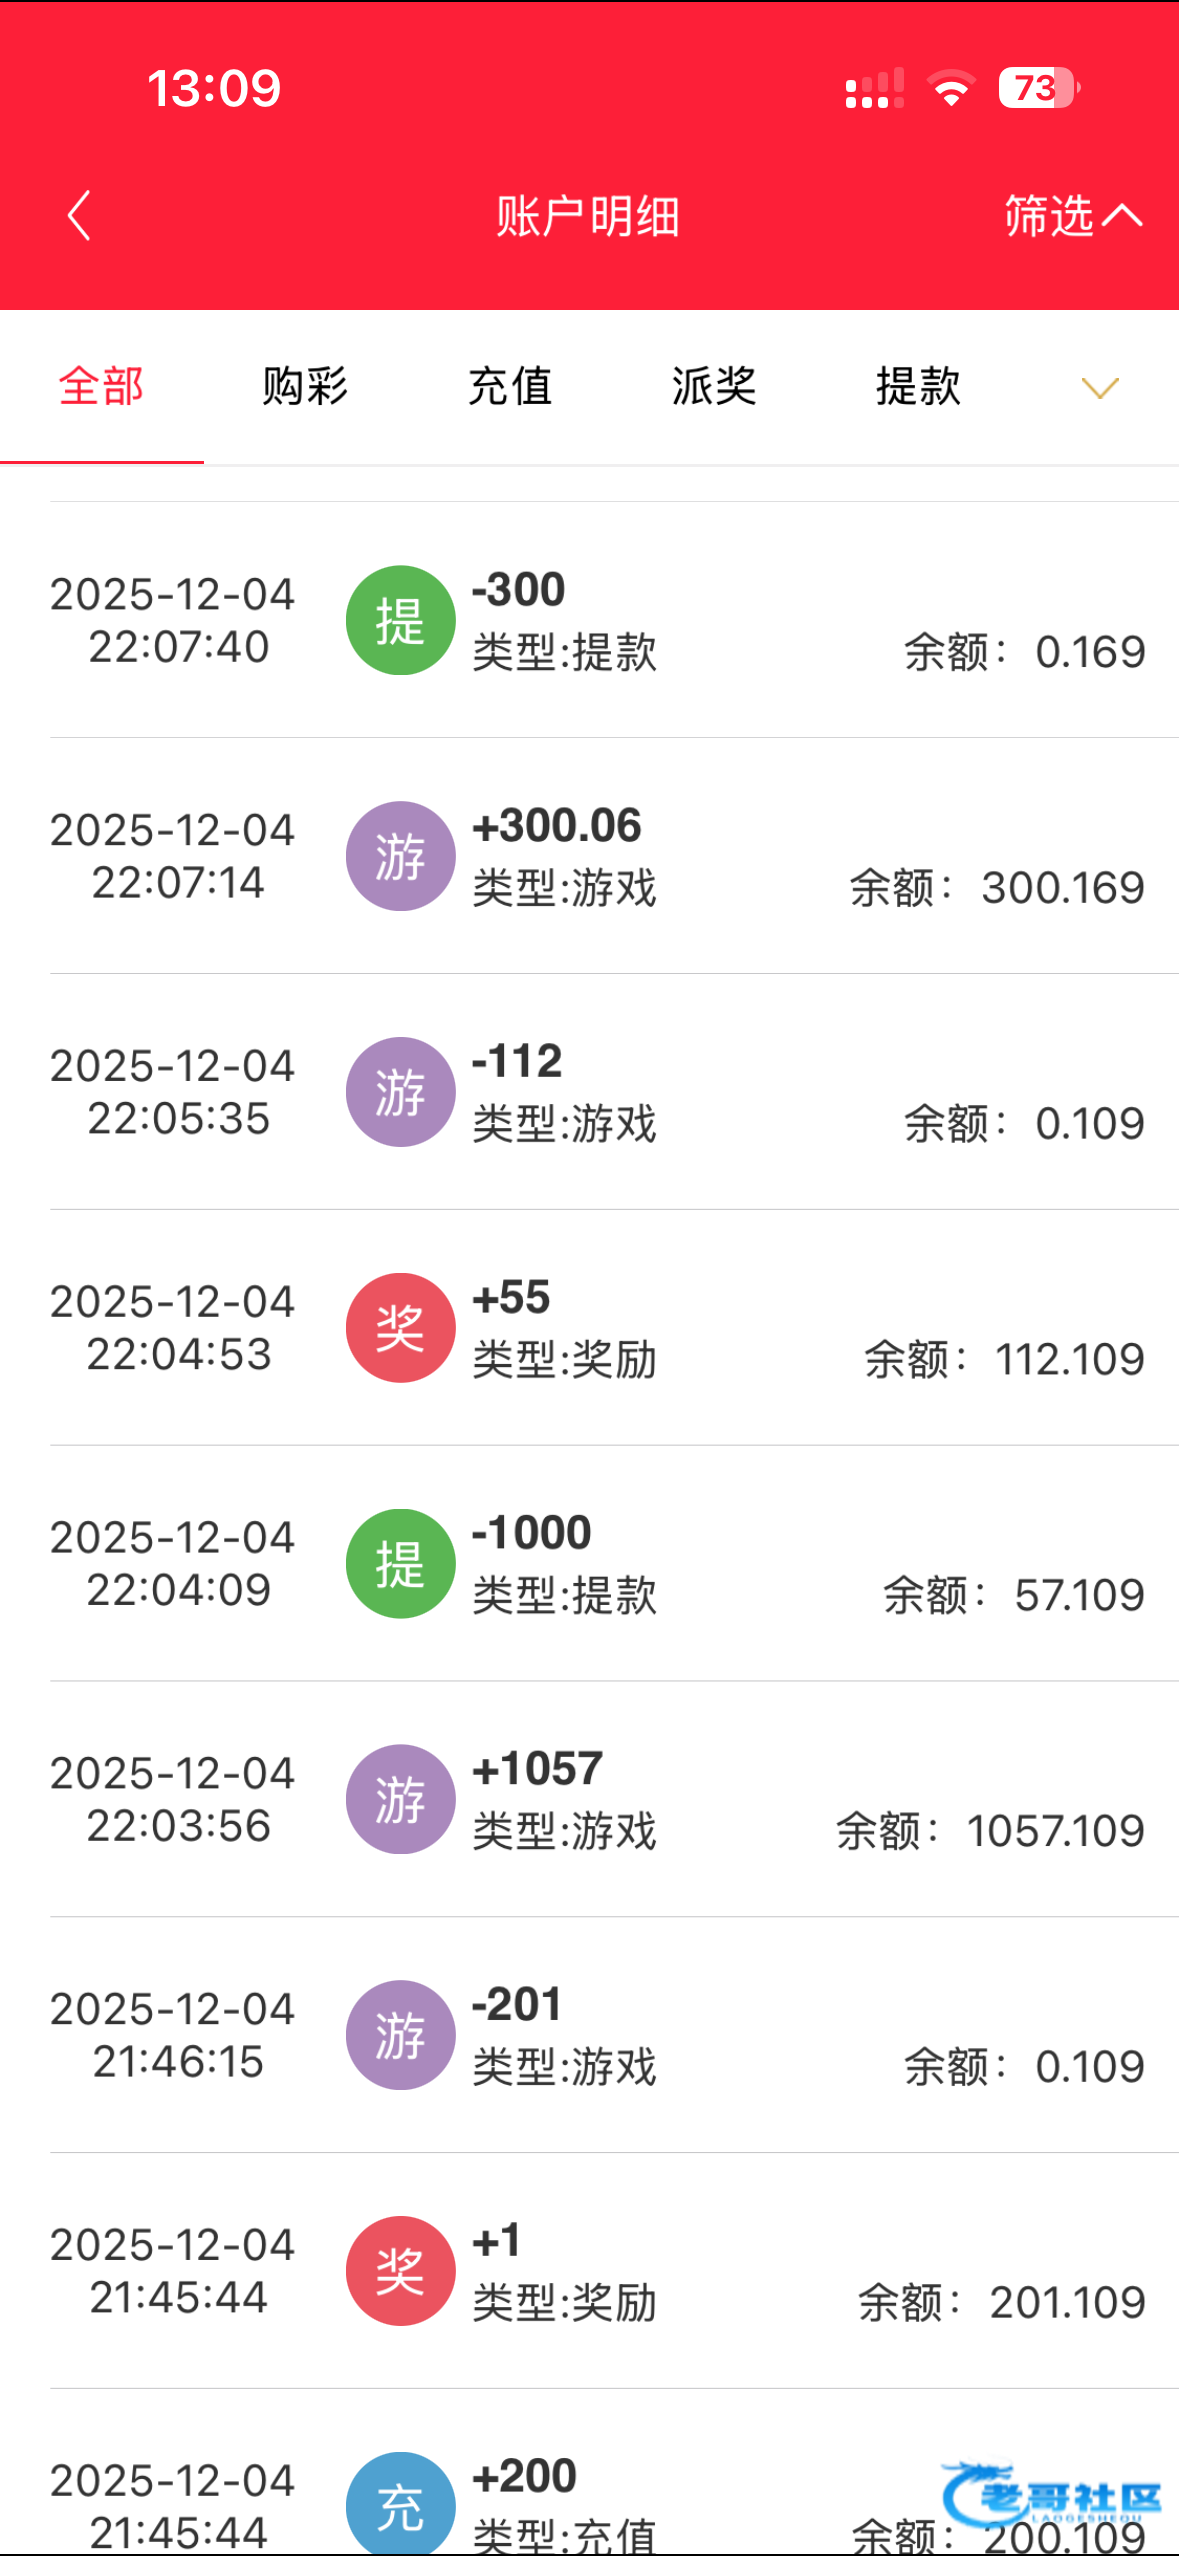This screenshot has width=1179, height=2556.
Task: Click the 账户明细 page title
Action: pyautogui.click(x=588, y=217)
